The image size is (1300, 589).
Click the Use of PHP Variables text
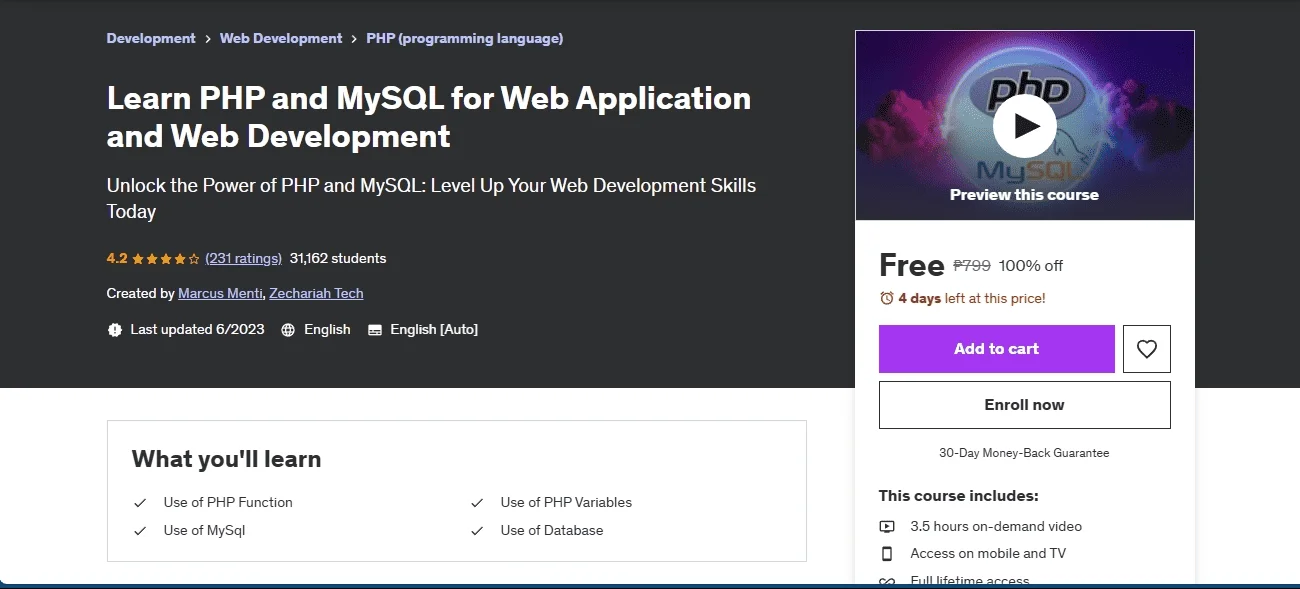[x=566, y=502]
